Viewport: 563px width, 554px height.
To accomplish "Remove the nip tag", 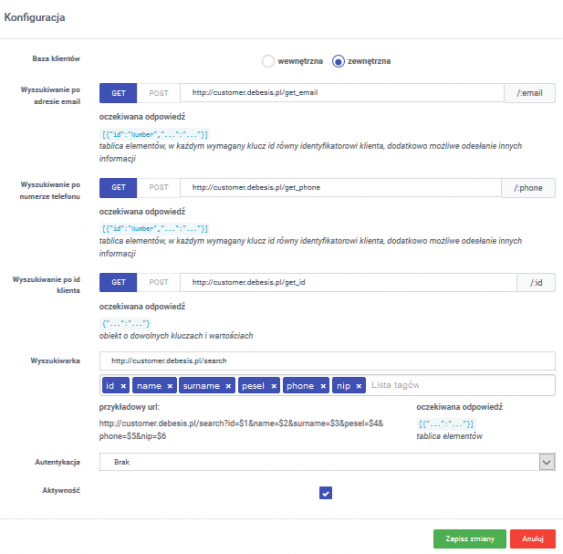I will 358,386.
